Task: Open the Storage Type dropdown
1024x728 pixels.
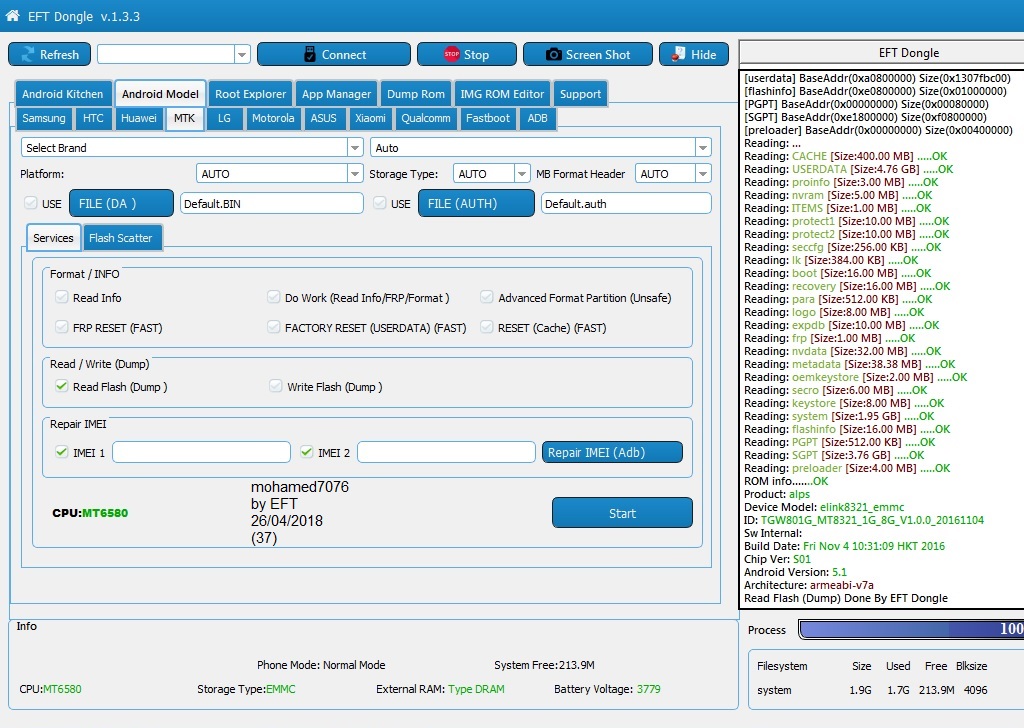Action: [x=521, y=174]
